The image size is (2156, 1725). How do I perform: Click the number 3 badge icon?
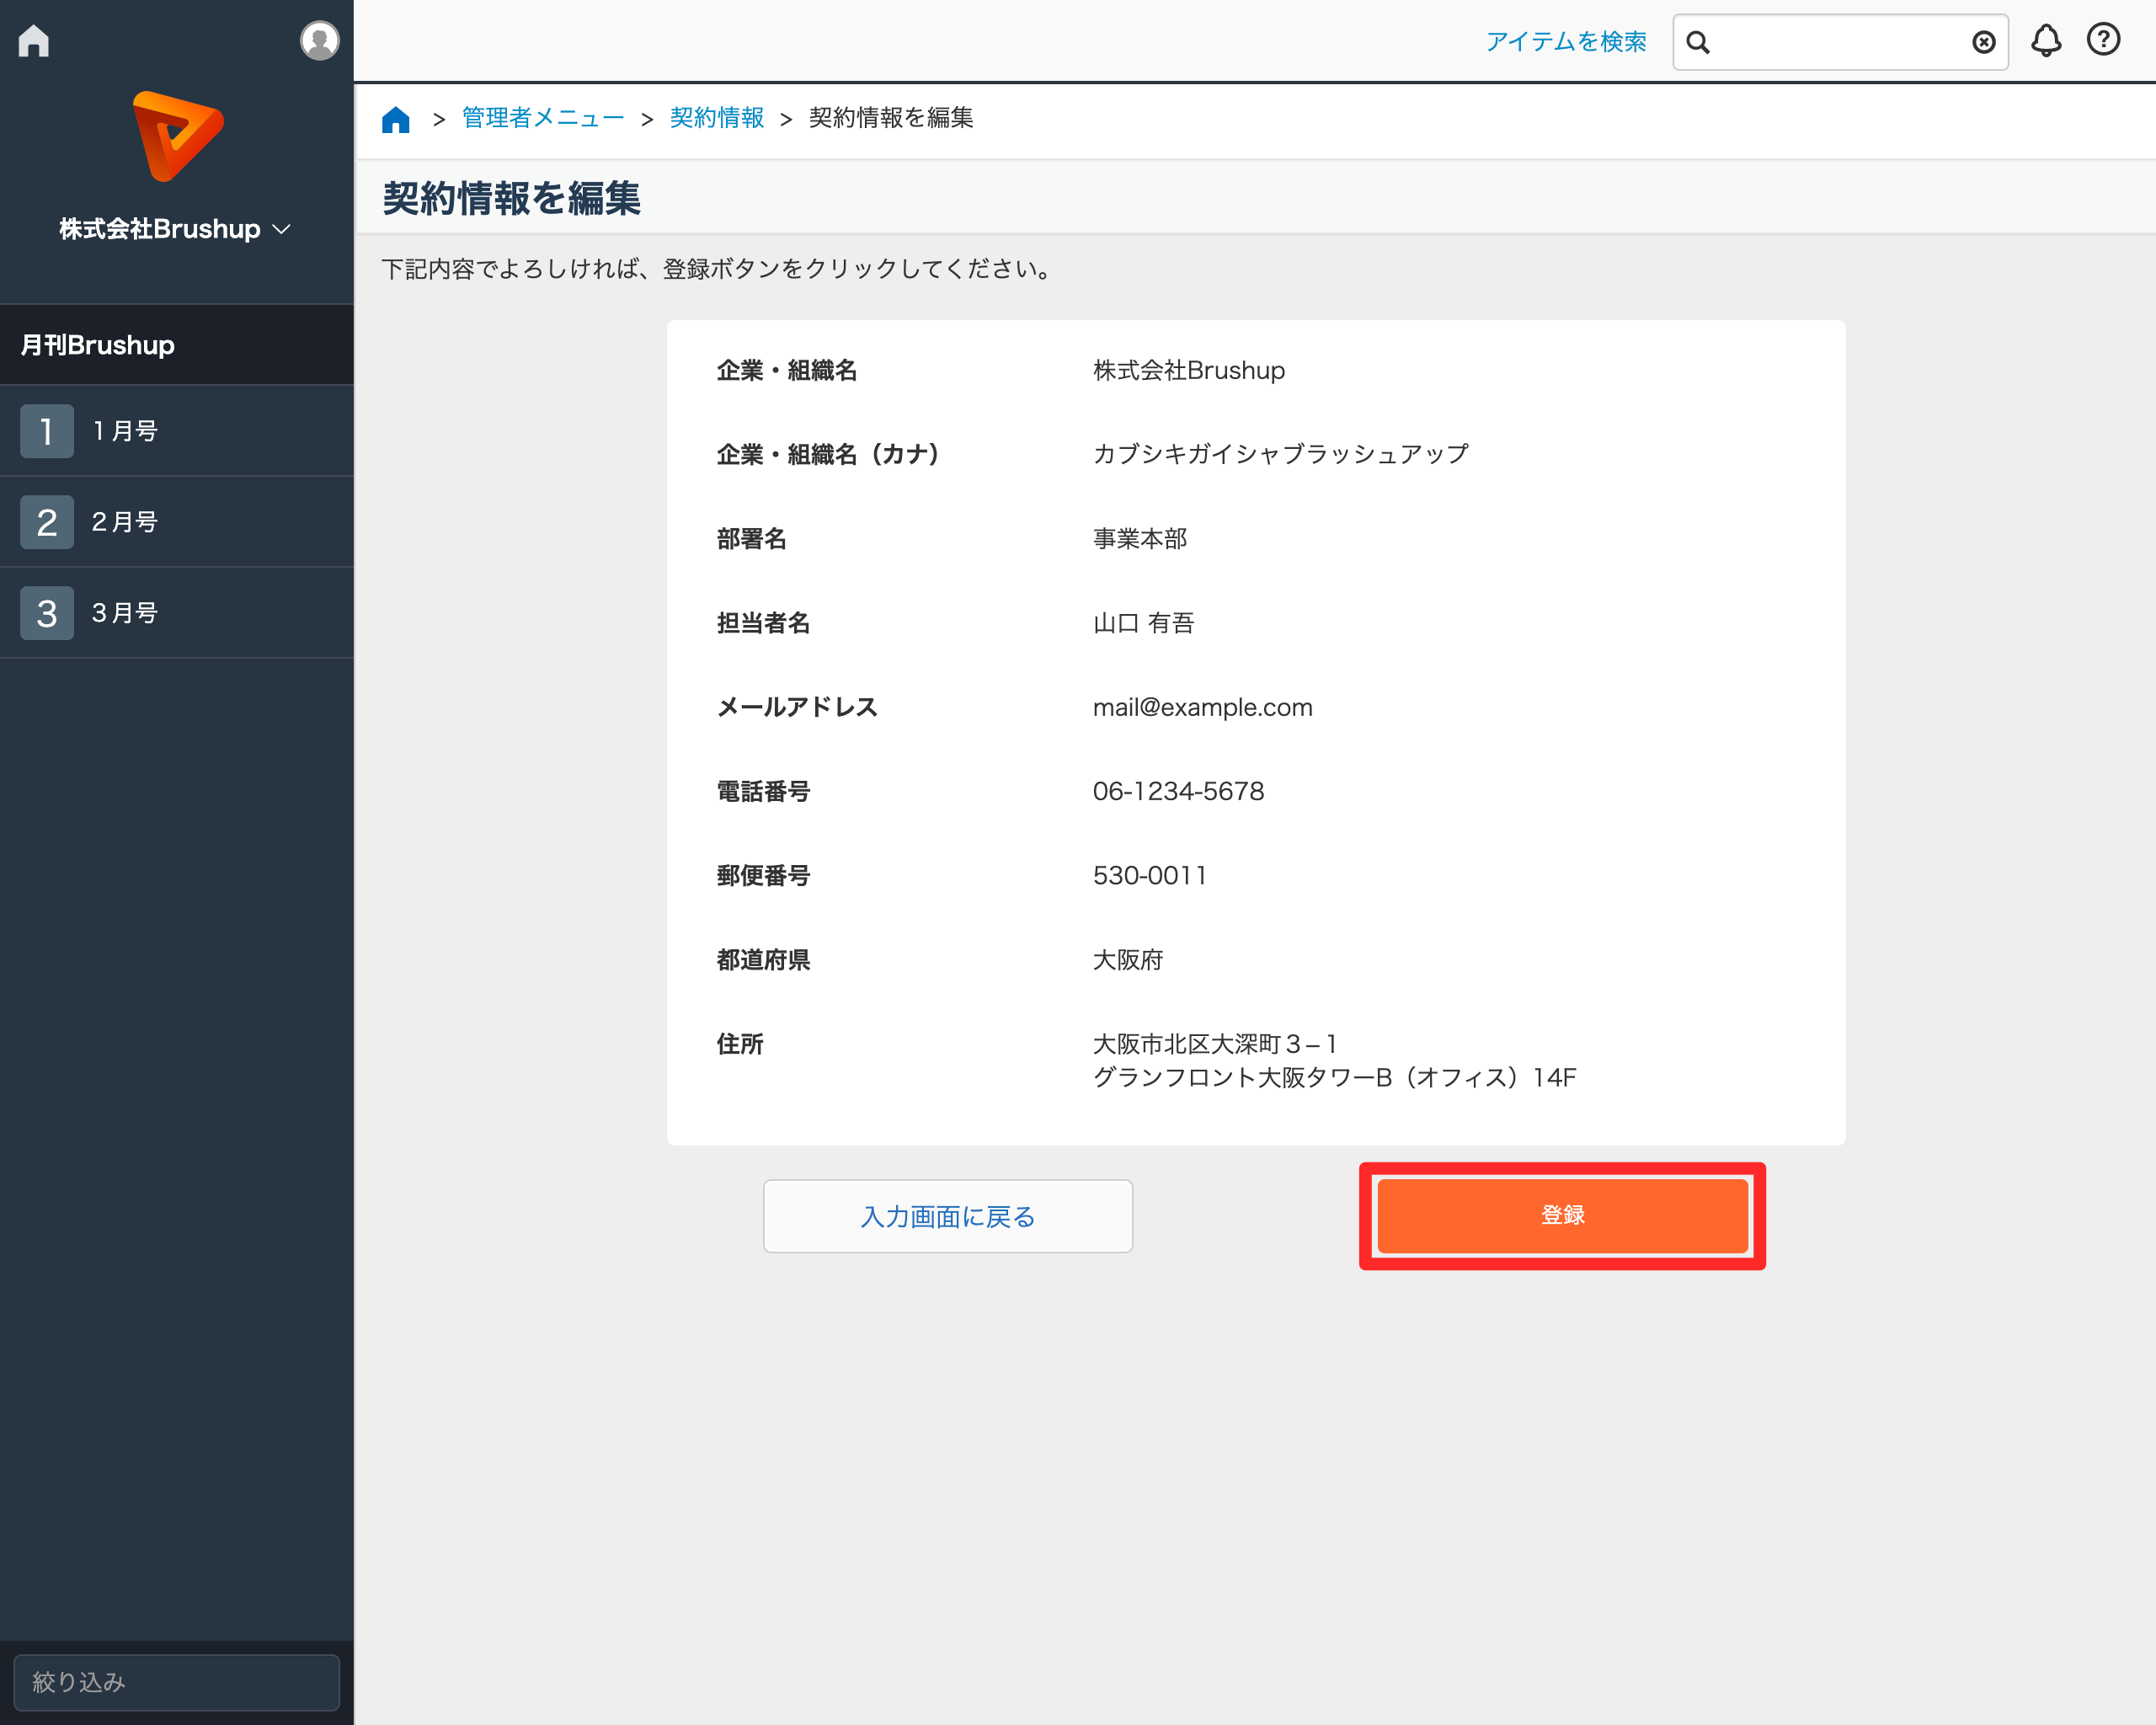coord(47,613)
